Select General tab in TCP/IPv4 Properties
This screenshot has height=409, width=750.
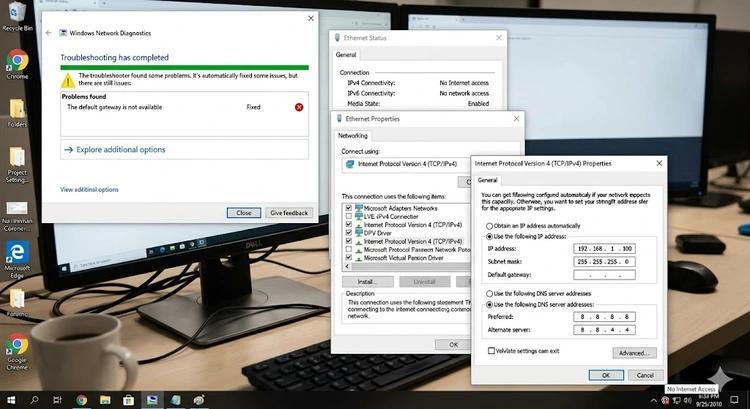(x=487, y=180)
